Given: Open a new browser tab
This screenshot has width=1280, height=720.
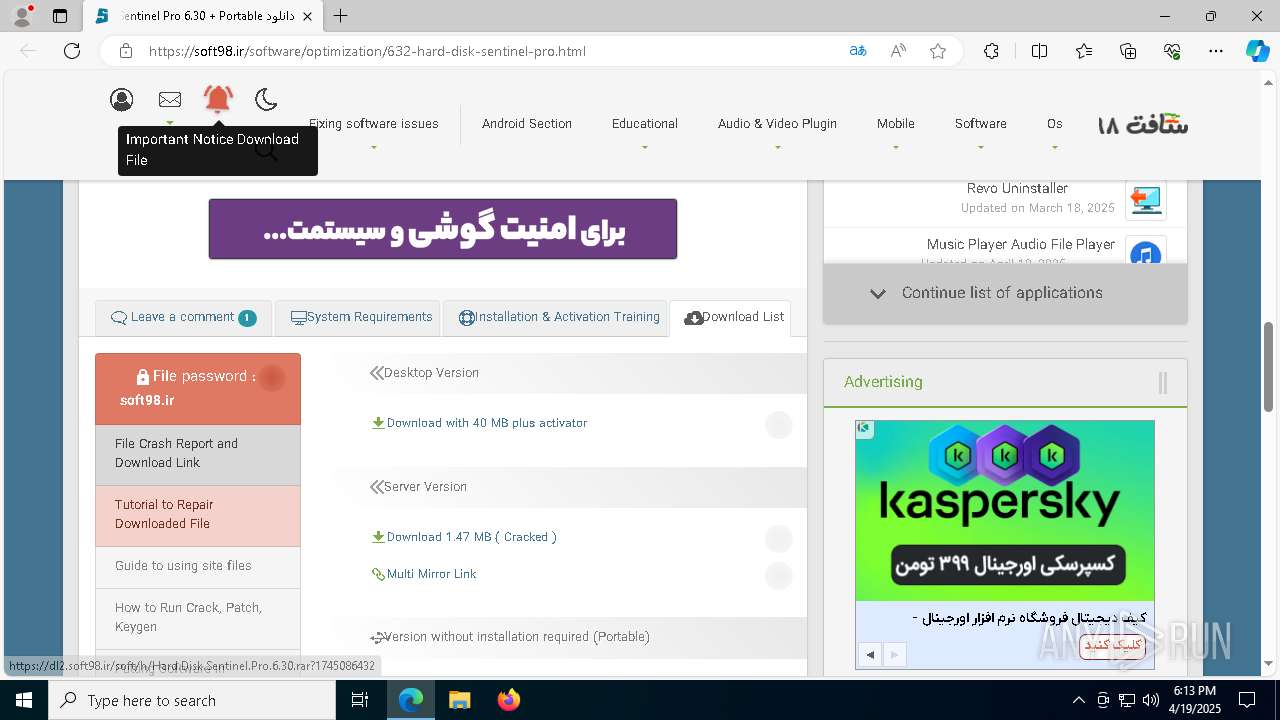Looking at the screenshot, I should 341,16.
